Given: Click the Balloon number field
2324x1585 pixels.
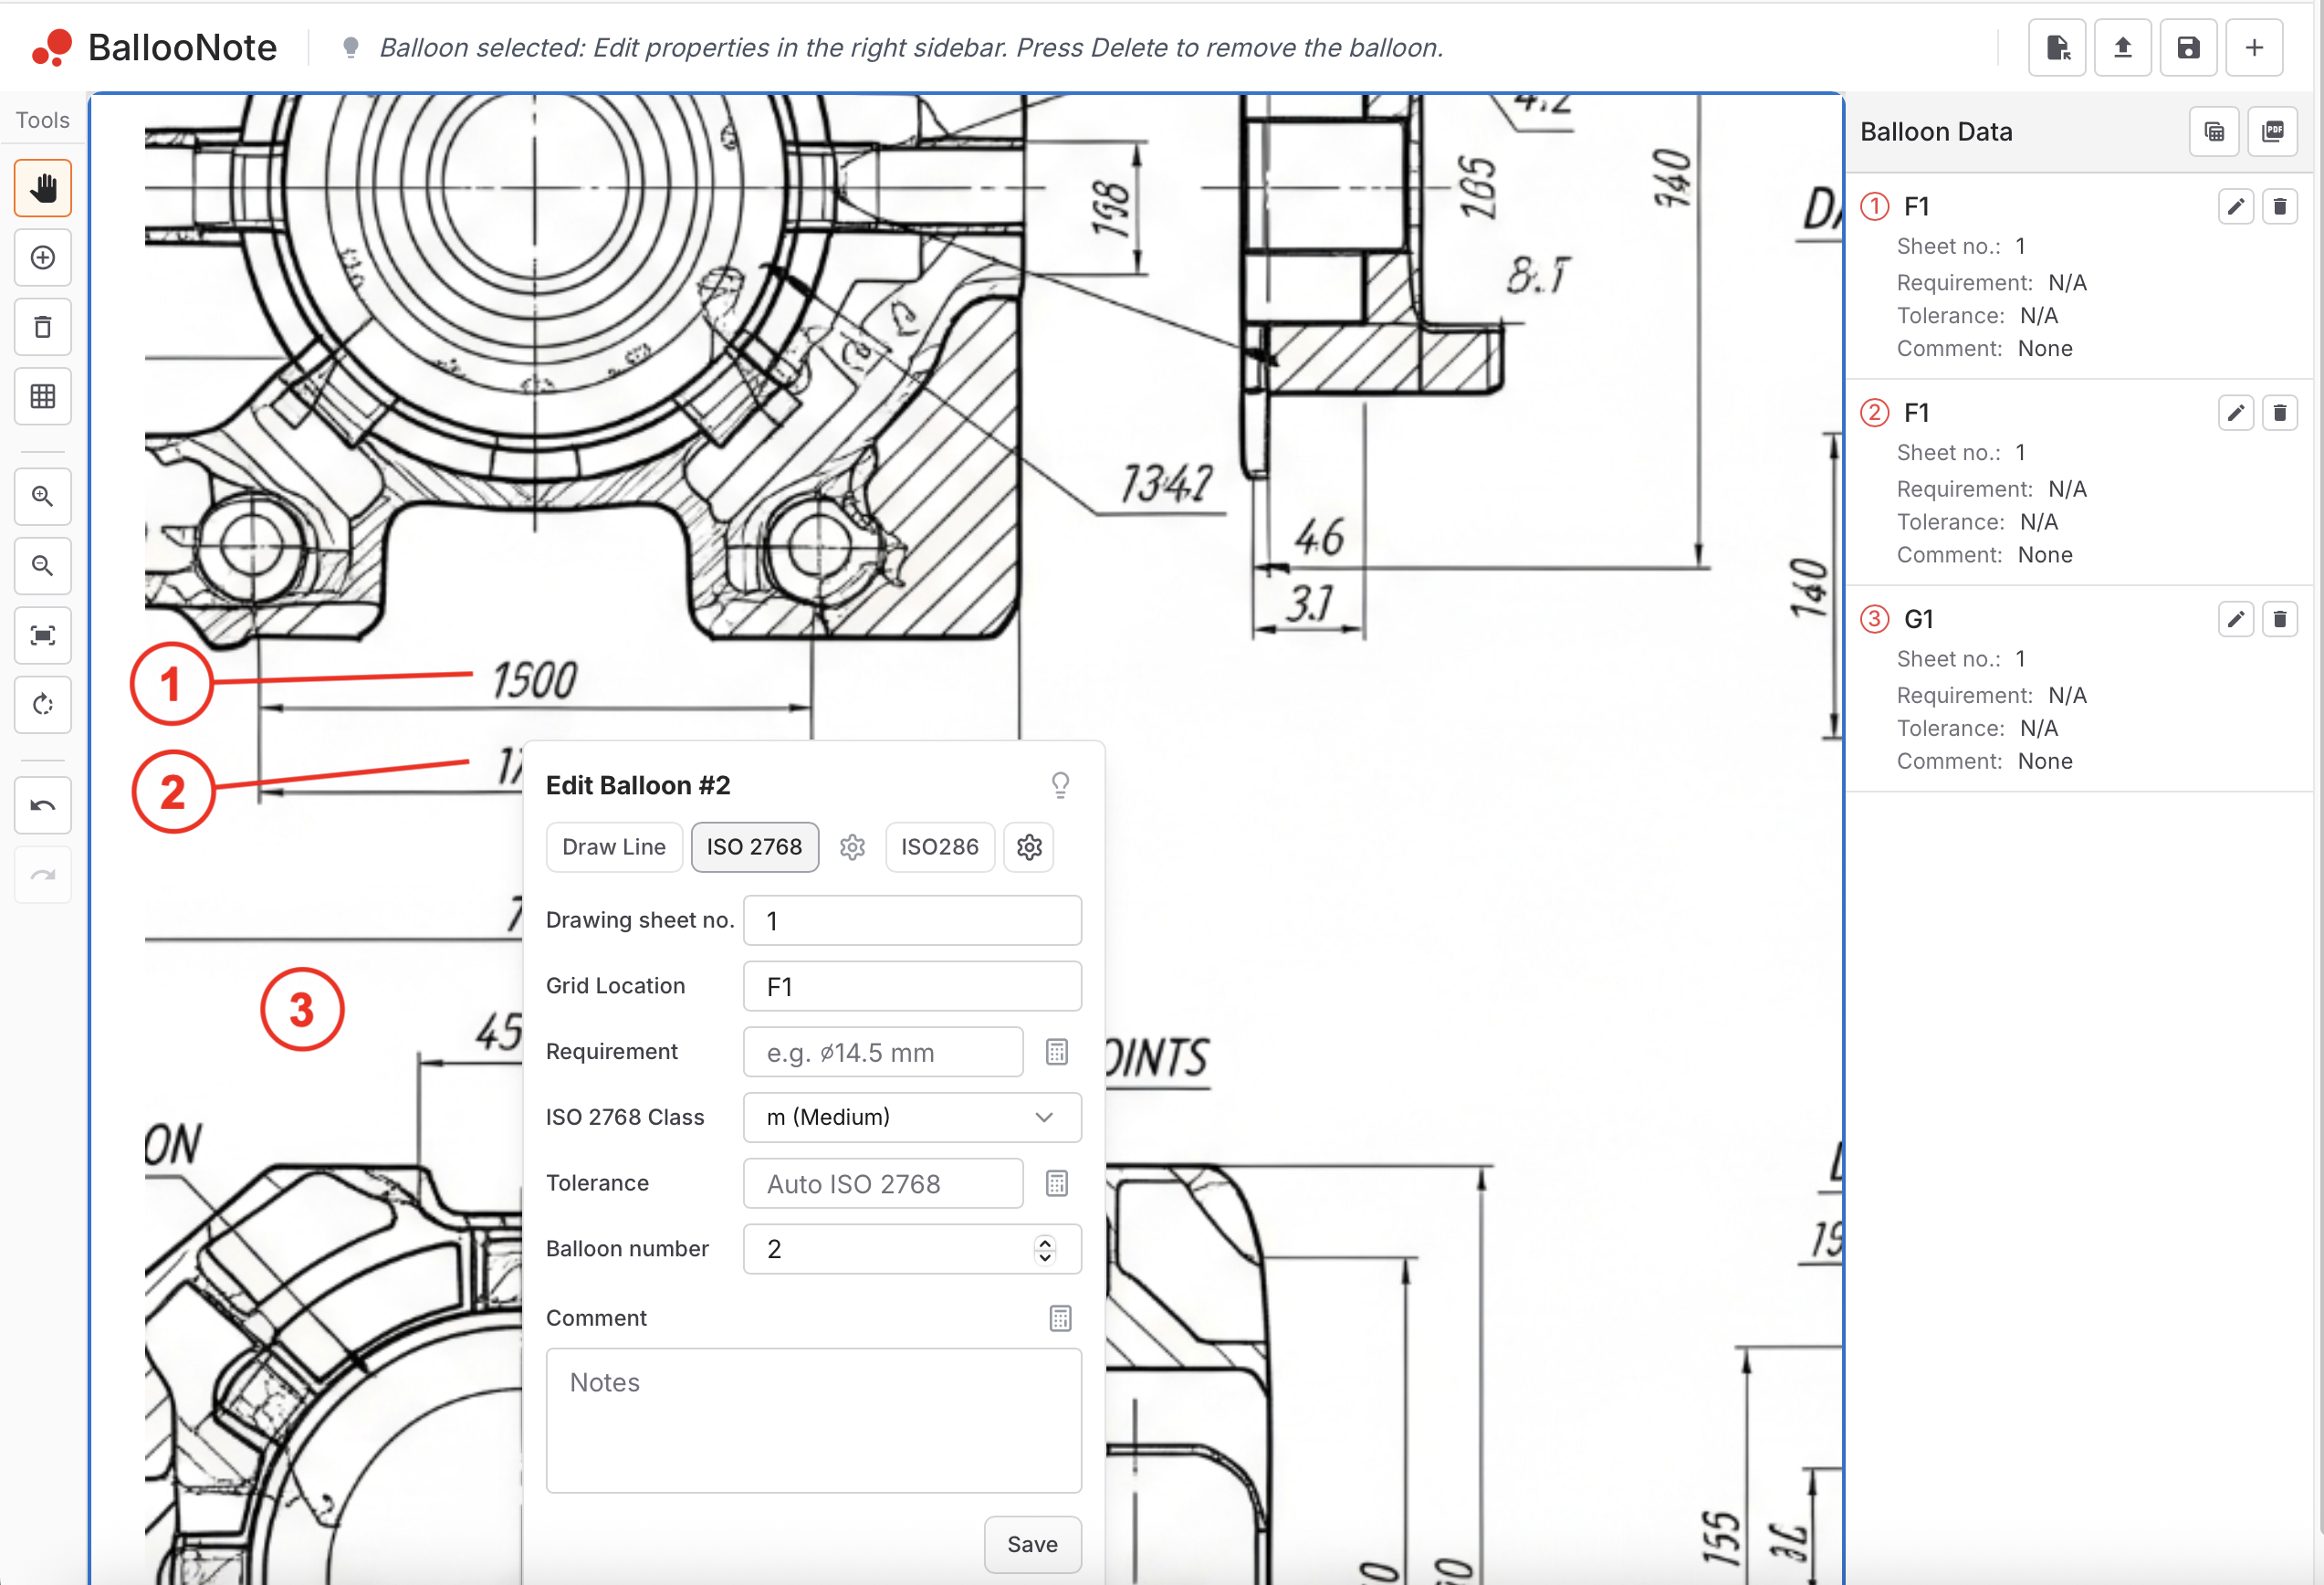Looking at the screenshot, I should click(x=912, y=1250).
